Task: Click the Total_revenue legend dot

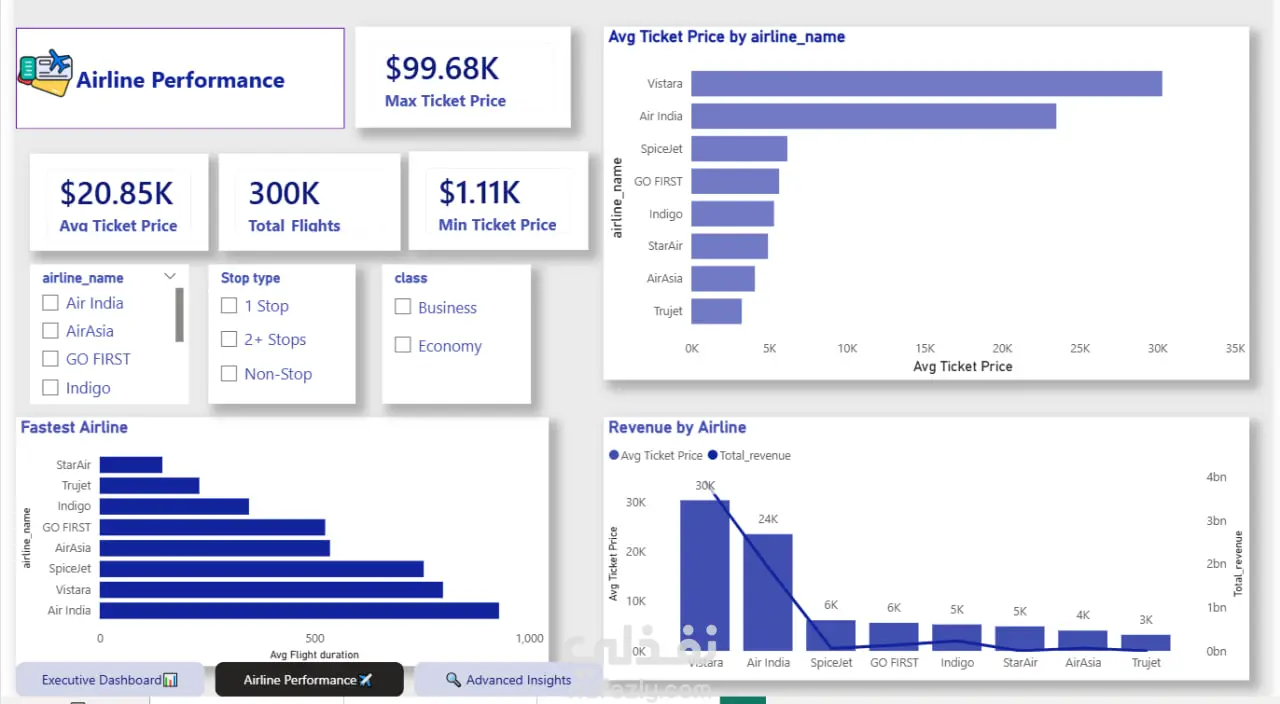Action: pos(712,456)
